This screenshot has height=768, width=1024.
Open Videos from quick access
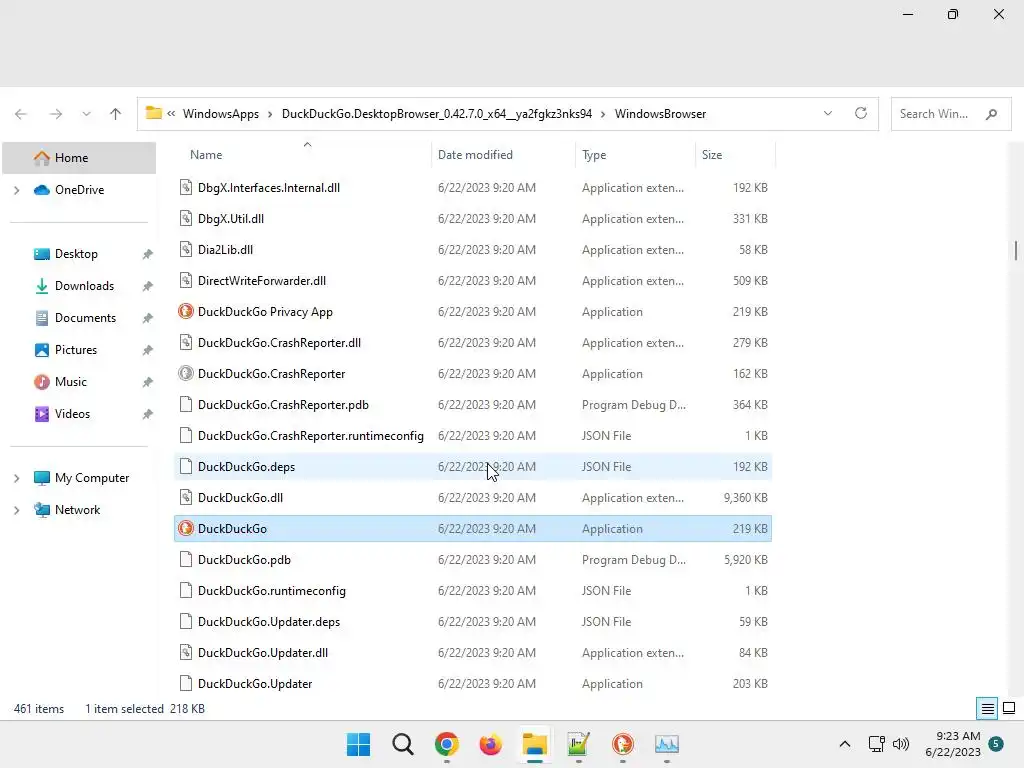tap(72, 413)
